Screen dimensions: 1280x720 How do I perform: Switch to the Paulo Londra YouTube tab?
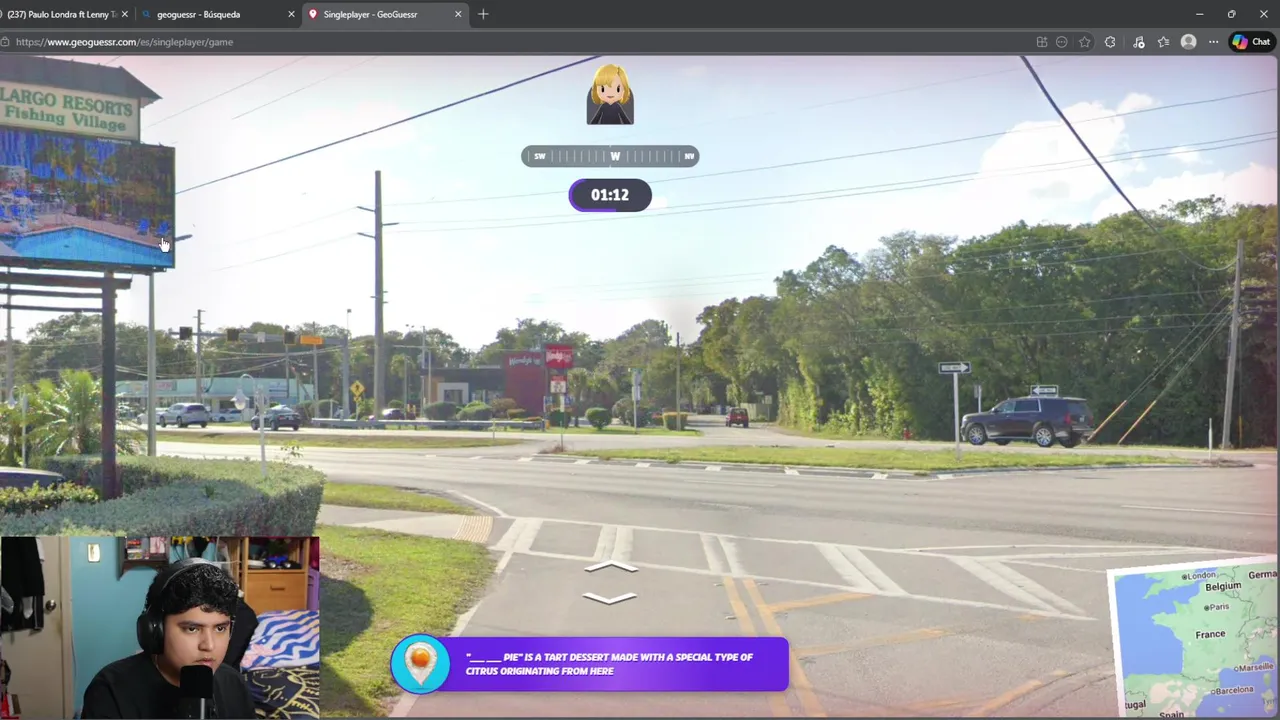(x=62, y=14)
